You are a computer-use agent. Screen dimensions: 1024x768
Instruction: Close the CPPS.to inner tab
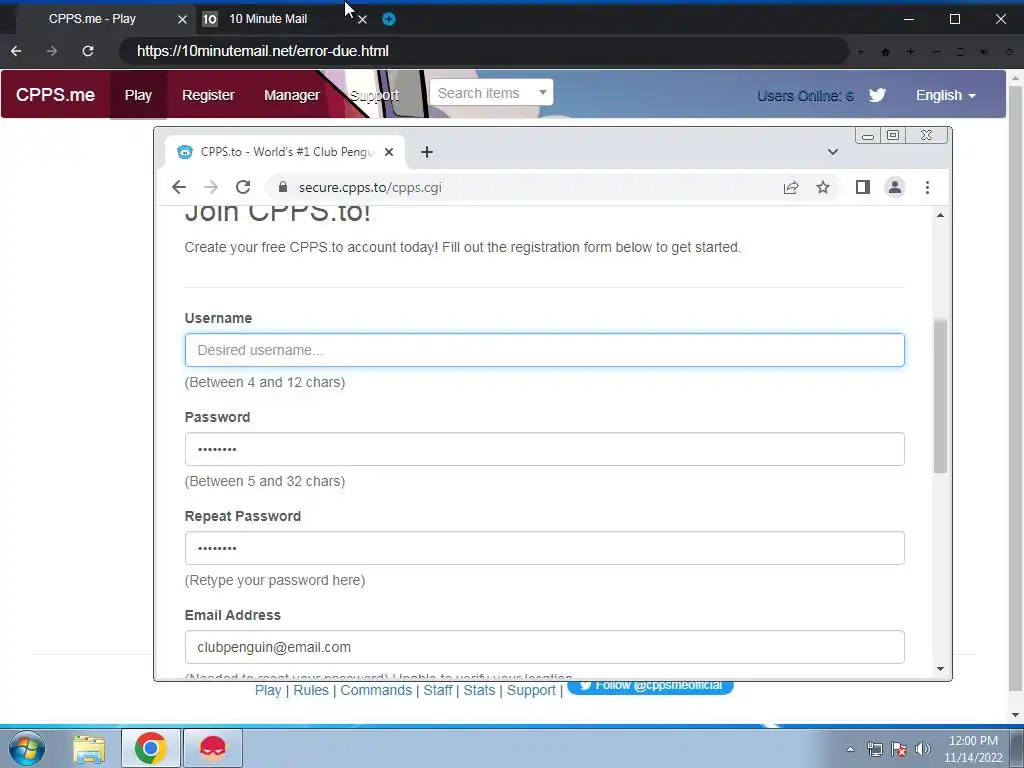tap(389, 152)
